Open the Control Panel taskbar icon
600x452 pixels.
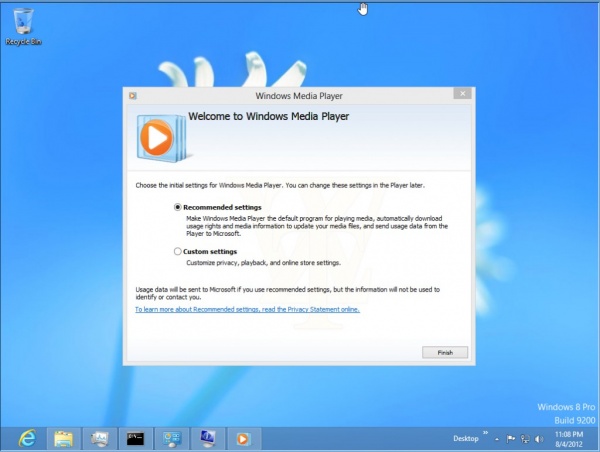(171, 439)
